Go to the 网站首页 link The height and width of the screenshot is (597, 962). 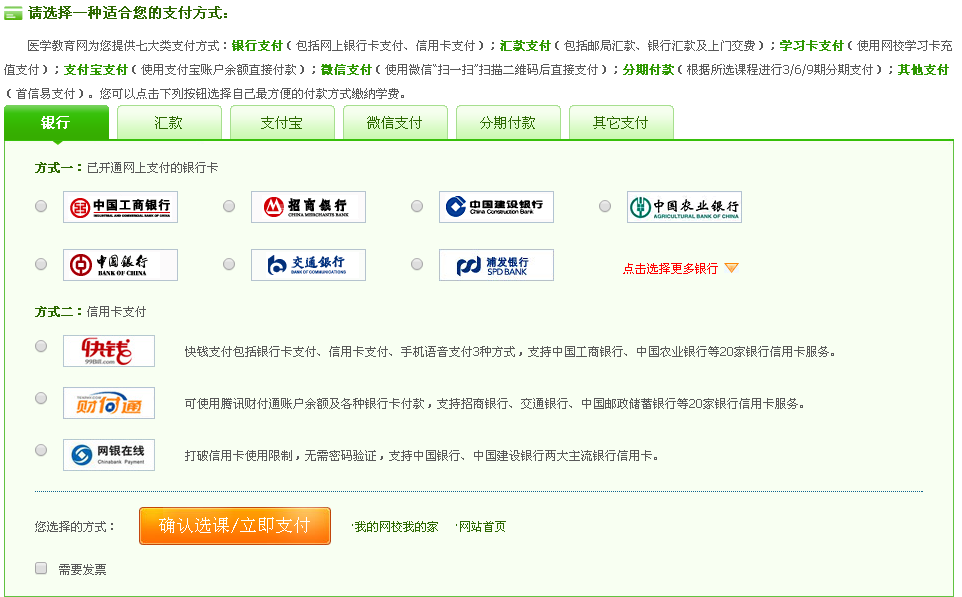tap(482, 527)
